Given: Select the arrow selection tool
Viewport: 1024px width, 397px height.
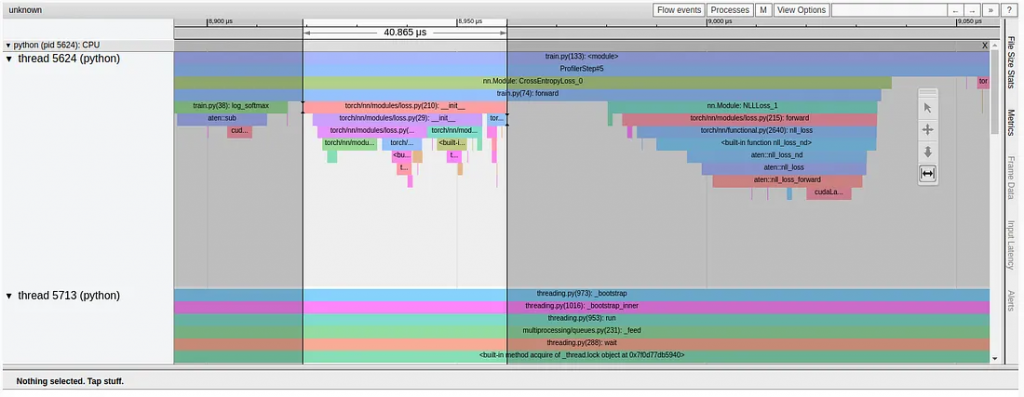Looking at the screenshot, I should point(927,108).
